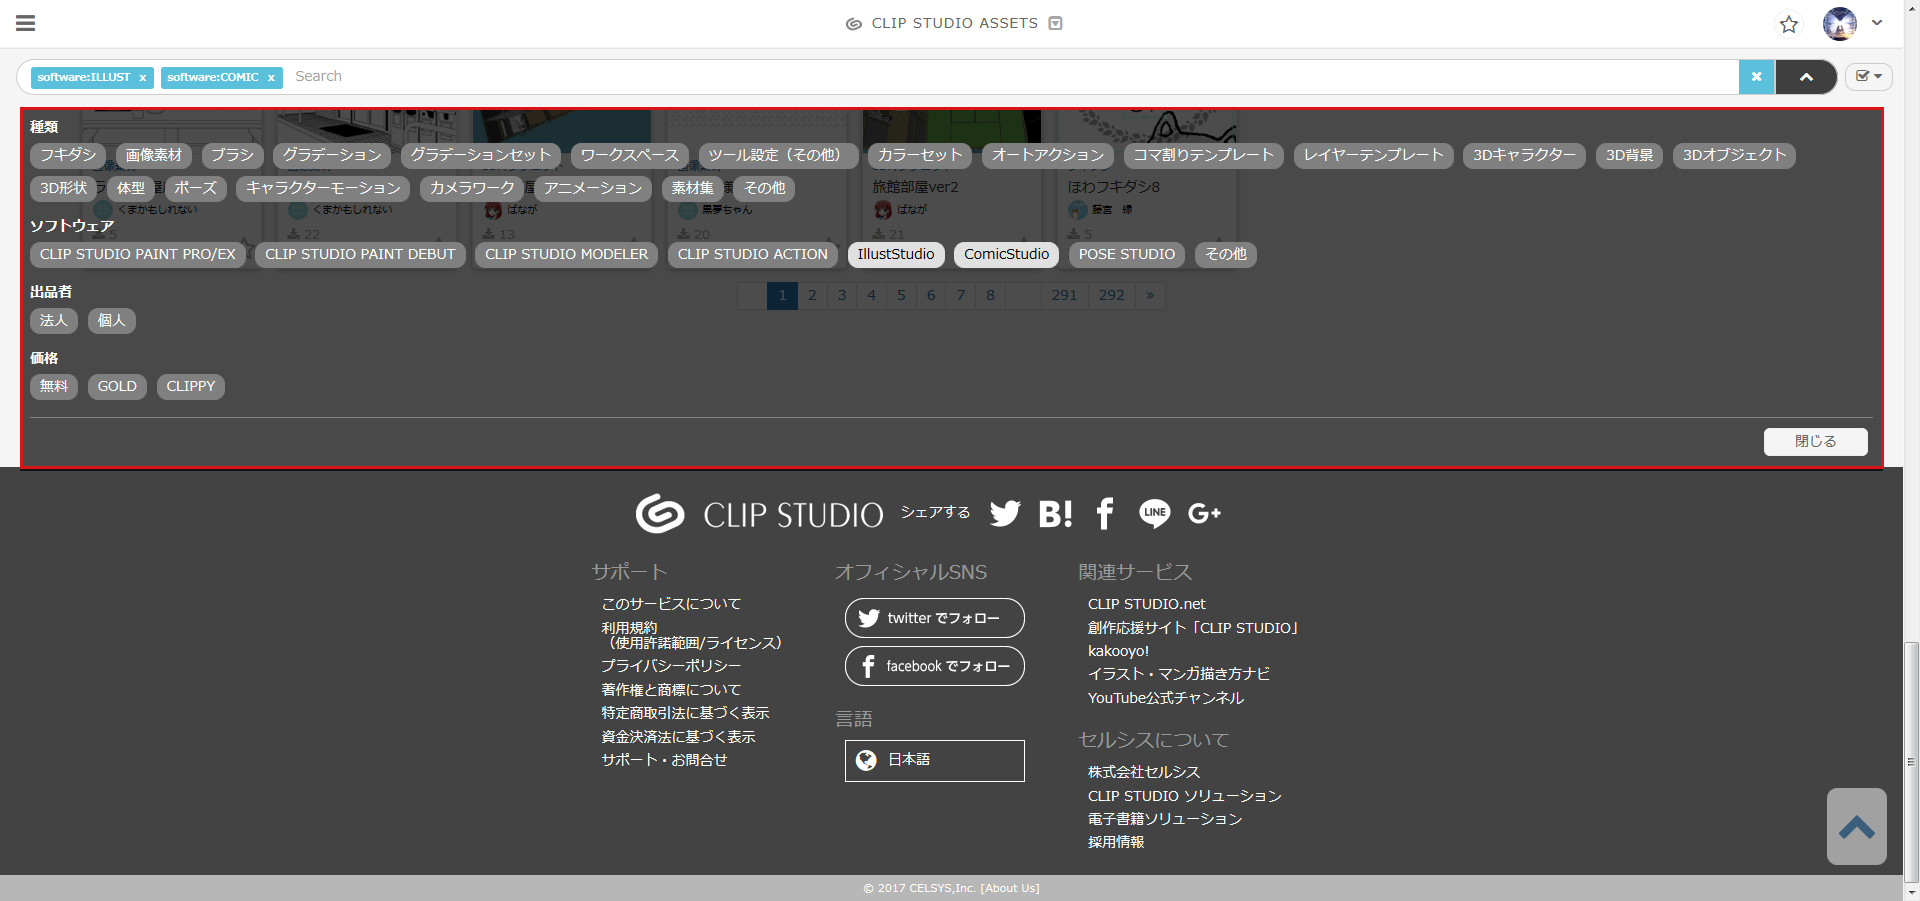Open the 日本語 language selector
The image size is (1920, 901).
pyautogui.click(x=935, y=761)
